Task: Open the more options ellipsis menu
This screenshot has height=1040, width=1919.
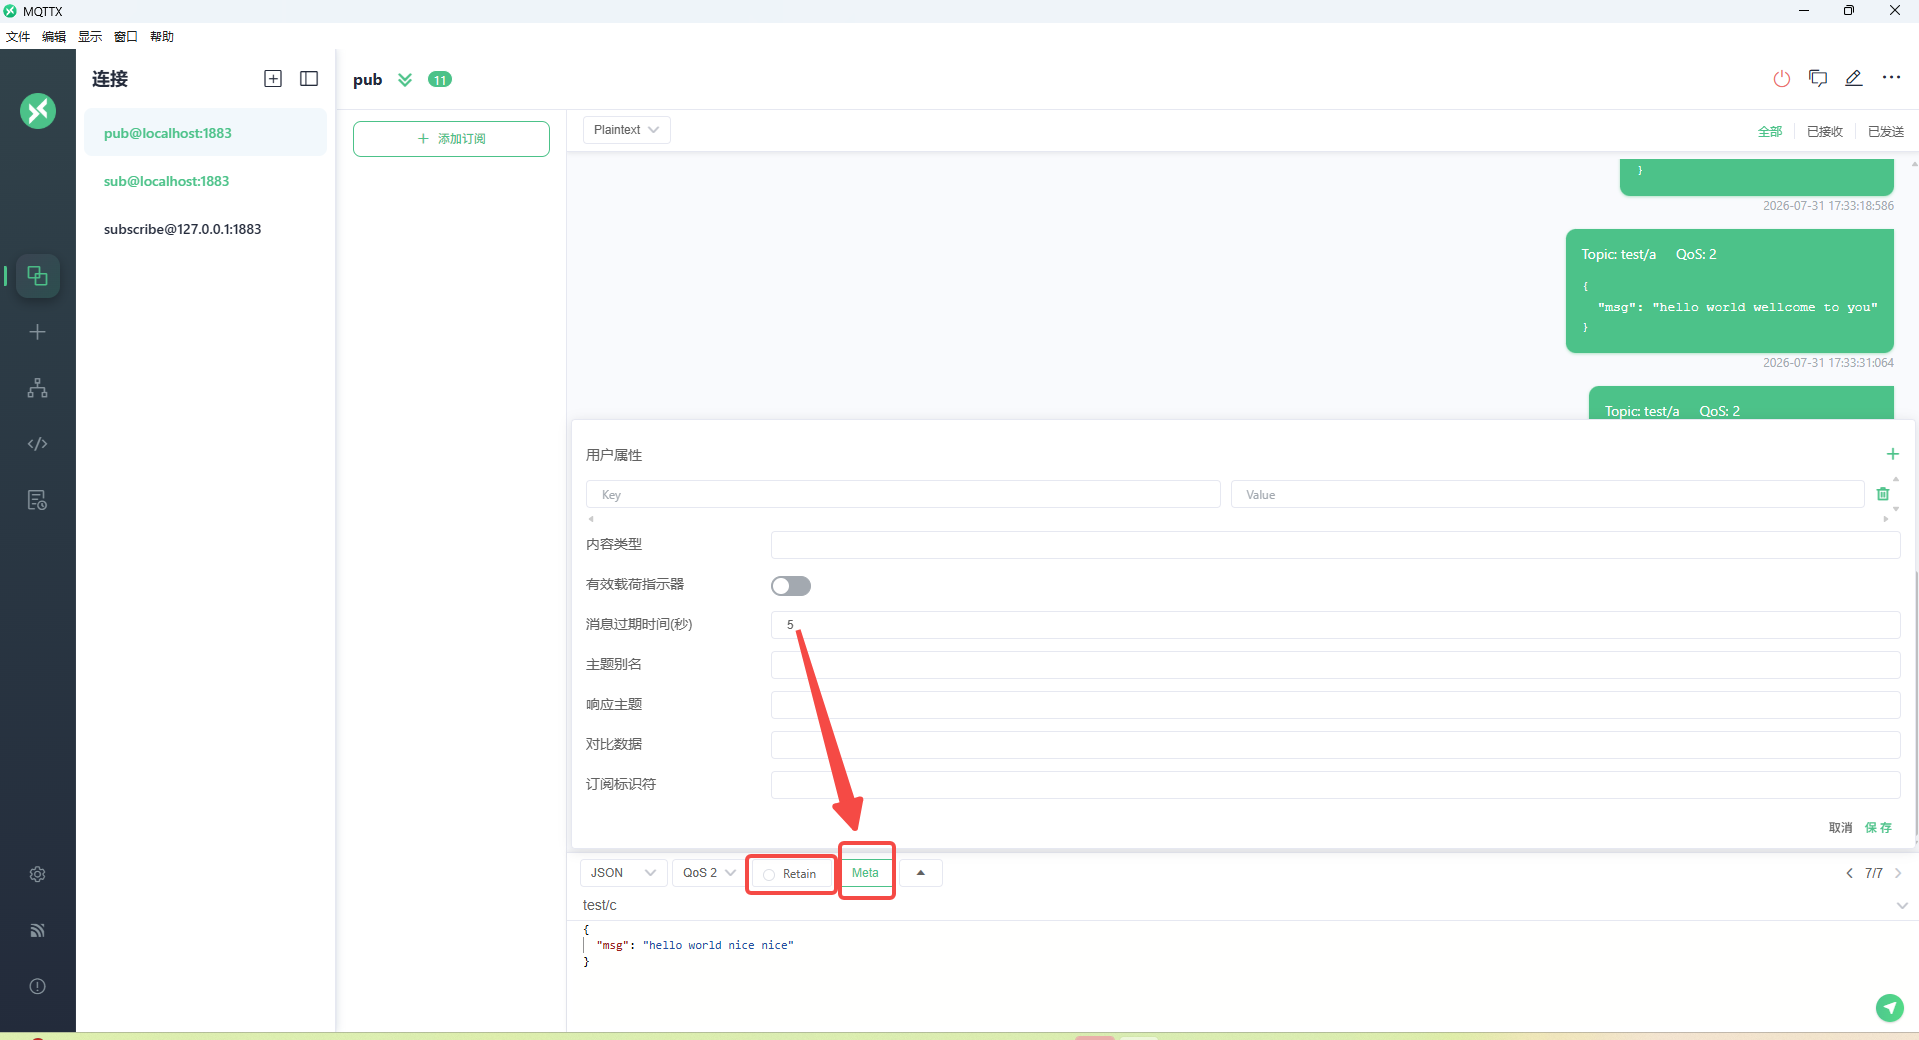Action: point(1891,77)
